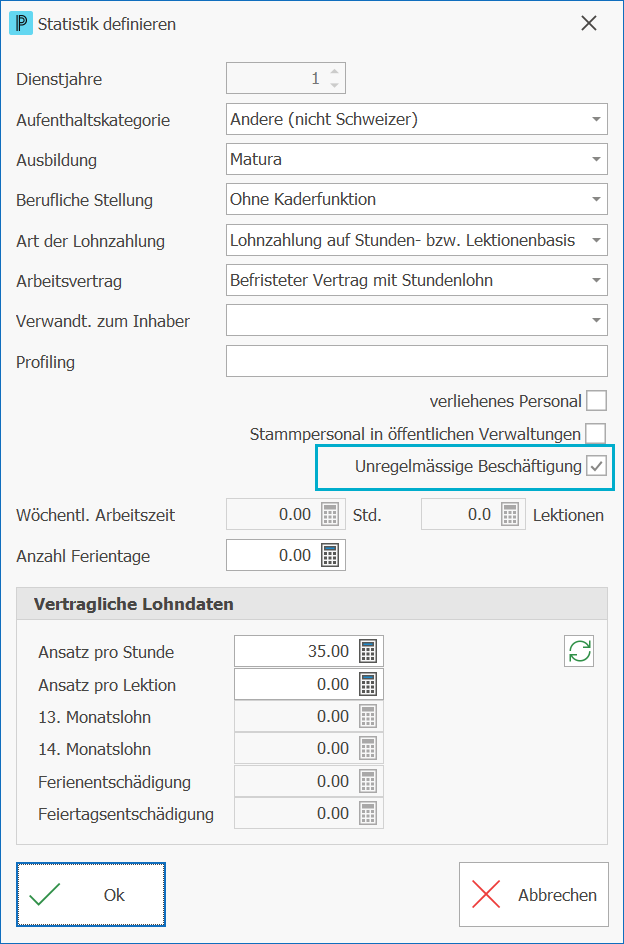Close the Statistik definieren dialog
Viewport: 624px width, 944px height.
coord(588,23)
